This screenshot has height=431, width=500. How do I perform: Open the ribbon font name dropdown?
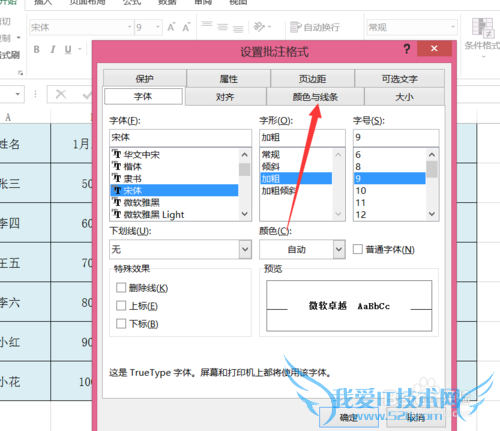click(x=129, y=27)
